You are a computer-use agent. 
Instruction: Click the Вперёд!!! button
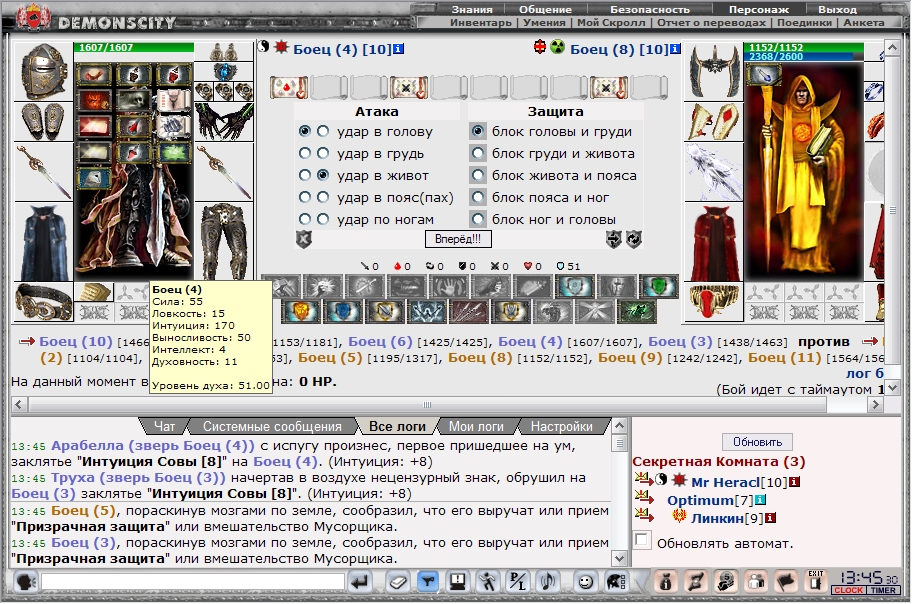coord(458,239)
